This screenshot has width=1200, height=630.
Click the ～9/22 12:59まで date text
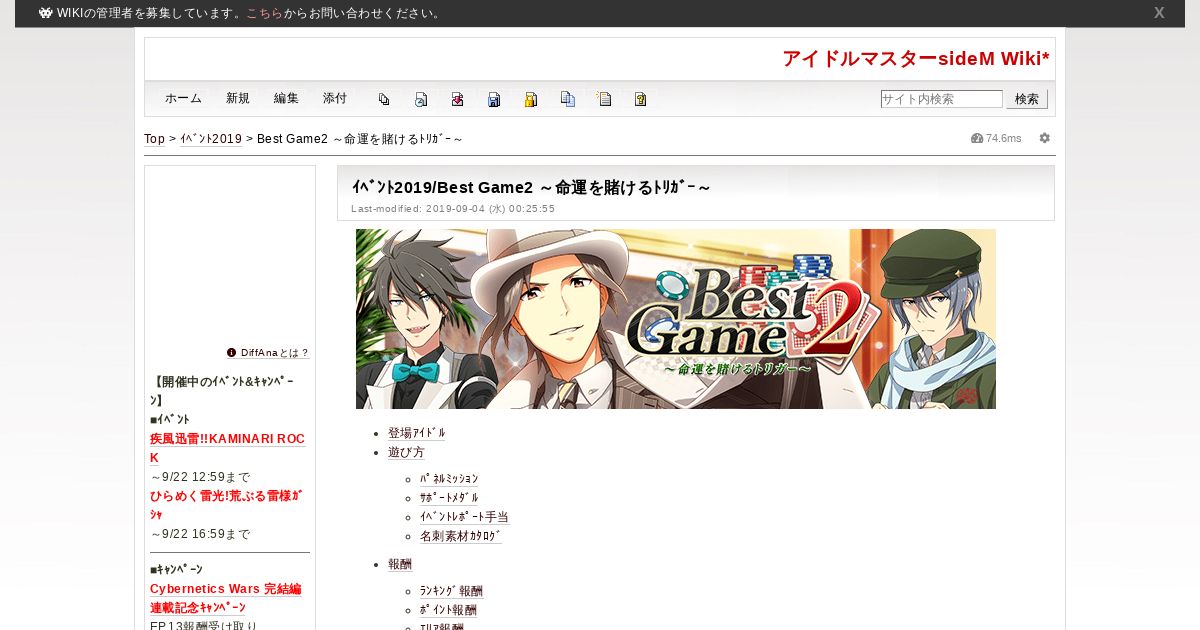point(200,477)
